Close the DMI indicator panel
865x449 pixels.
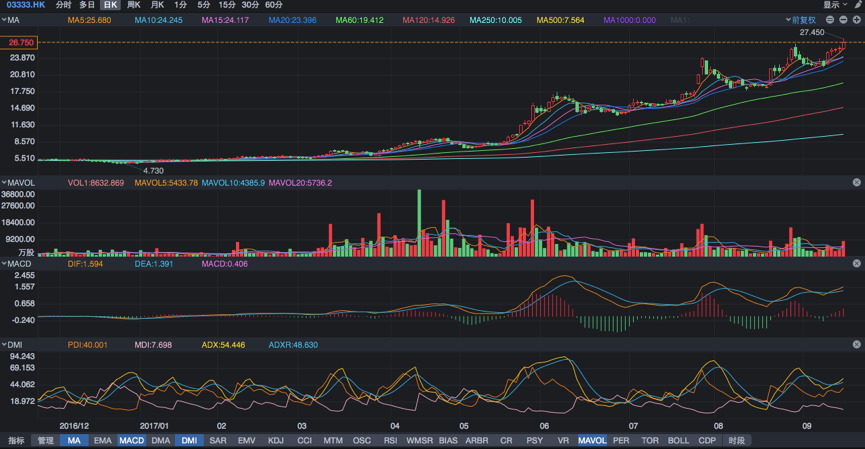tap(857, 345)
